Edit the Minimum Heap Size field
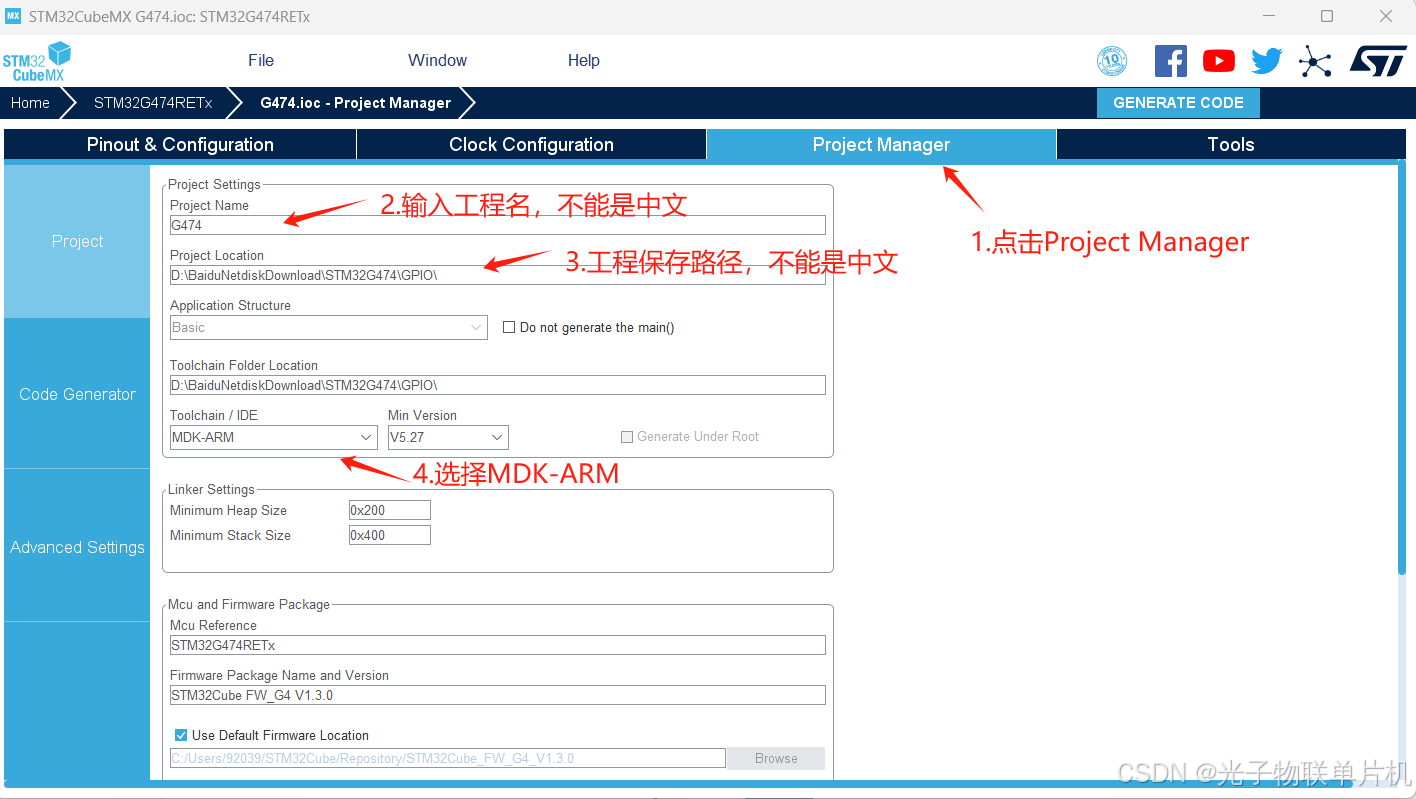The image size is (1416, 799). [390, 510]
